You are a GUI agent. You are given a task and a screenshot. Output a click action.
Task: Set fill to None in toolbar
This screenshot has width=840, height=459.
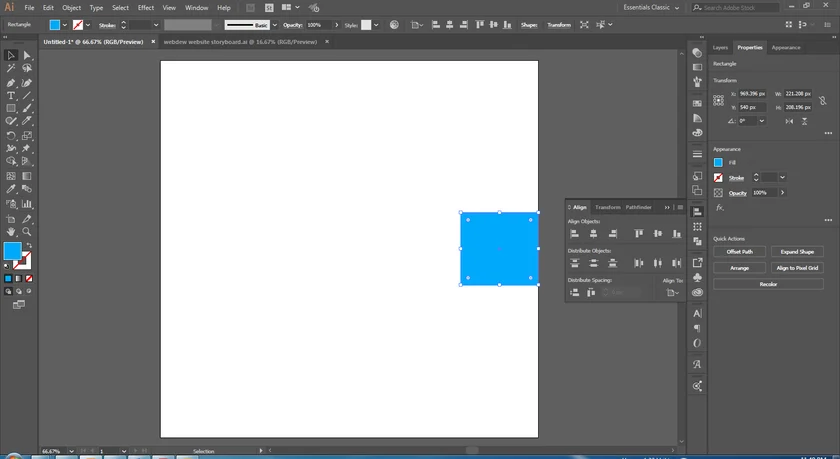click(27, 278)
